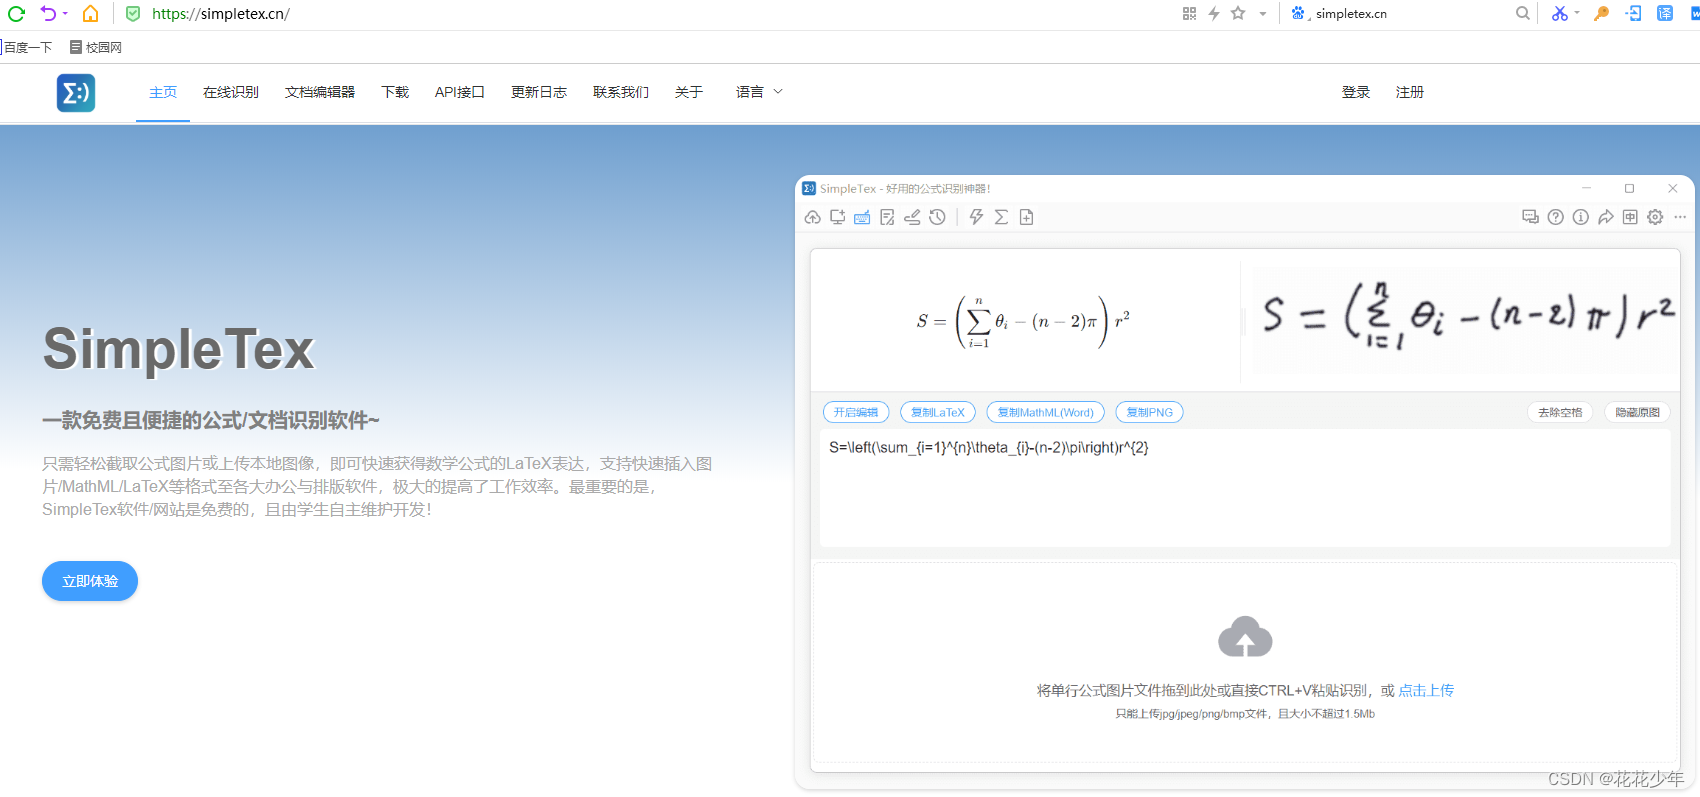1700x797 pixels.
Task: Open 联系我们 contact us menu item
Action: pyautogui.click(x=621, y=92)
